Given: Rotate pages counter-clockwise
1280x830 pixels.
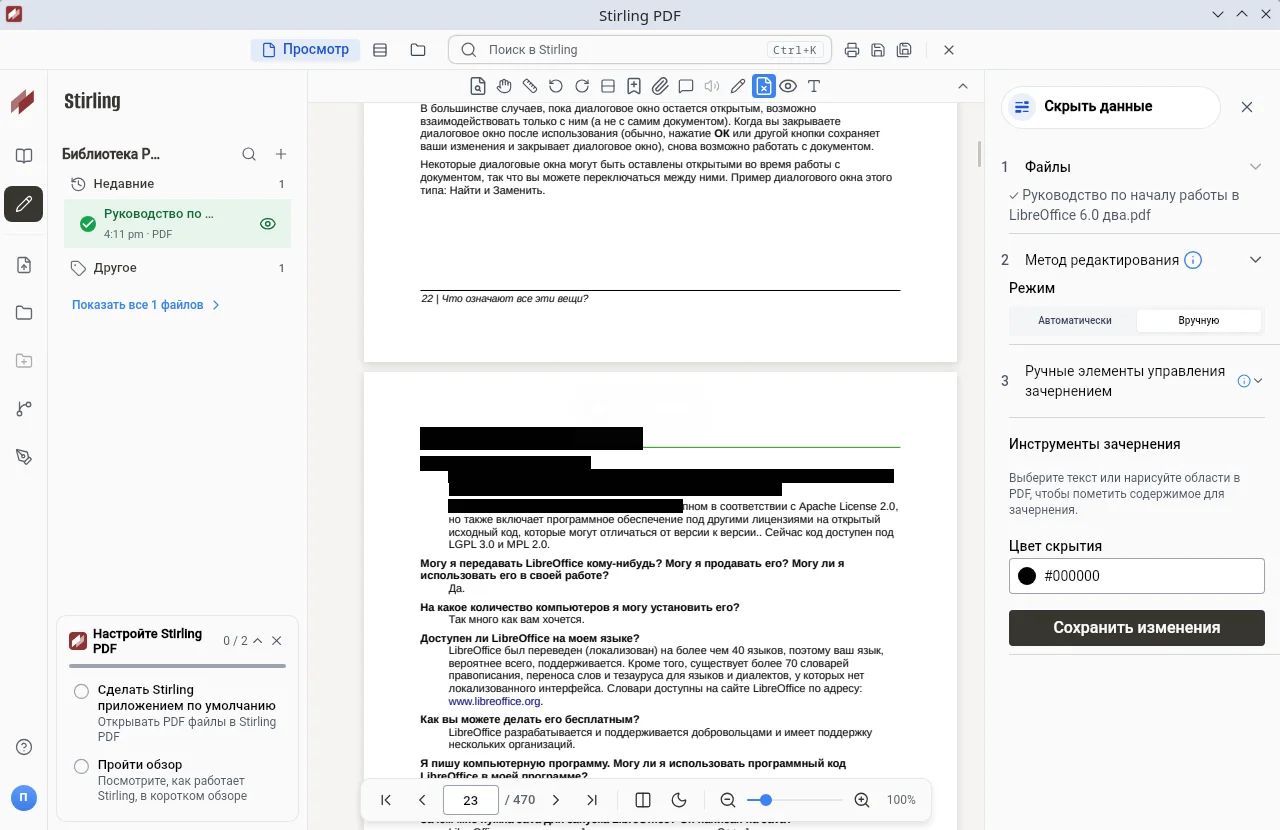Looking at the screenshot, I should 556,86.
